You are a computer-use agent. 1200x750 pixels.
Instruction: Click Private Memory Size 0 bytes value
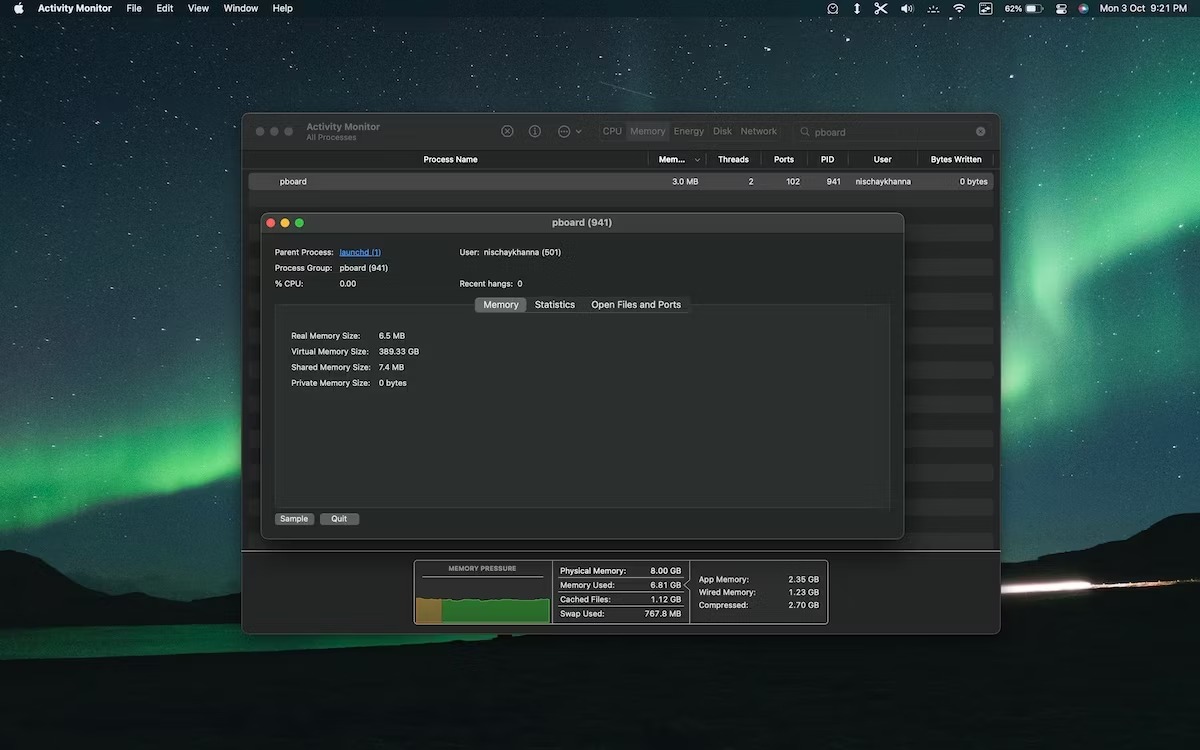(393, 383)
